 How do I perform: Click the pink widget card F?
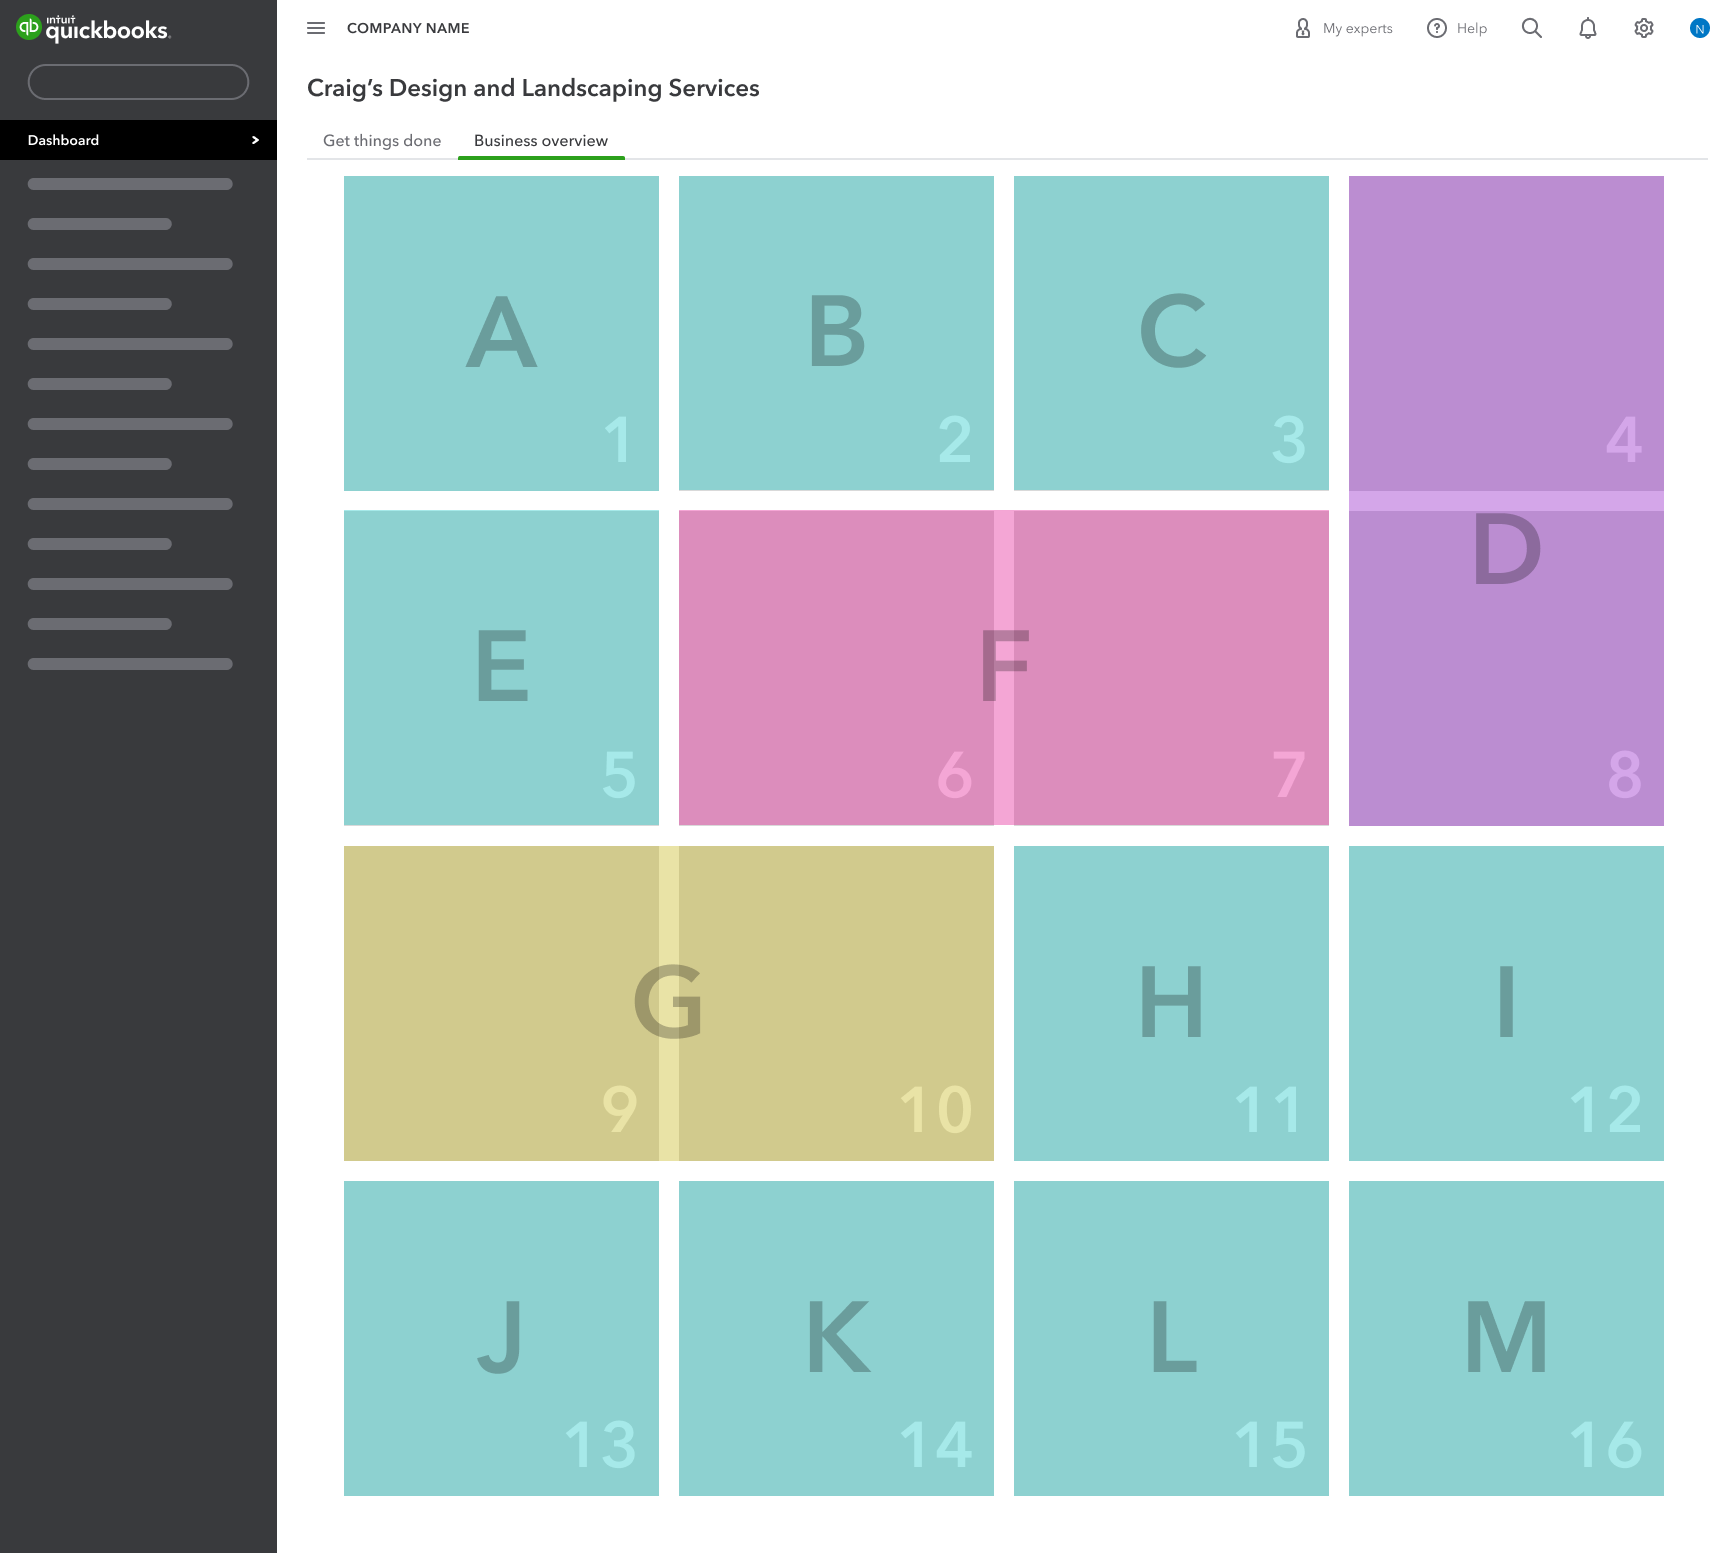point(1003,667)
